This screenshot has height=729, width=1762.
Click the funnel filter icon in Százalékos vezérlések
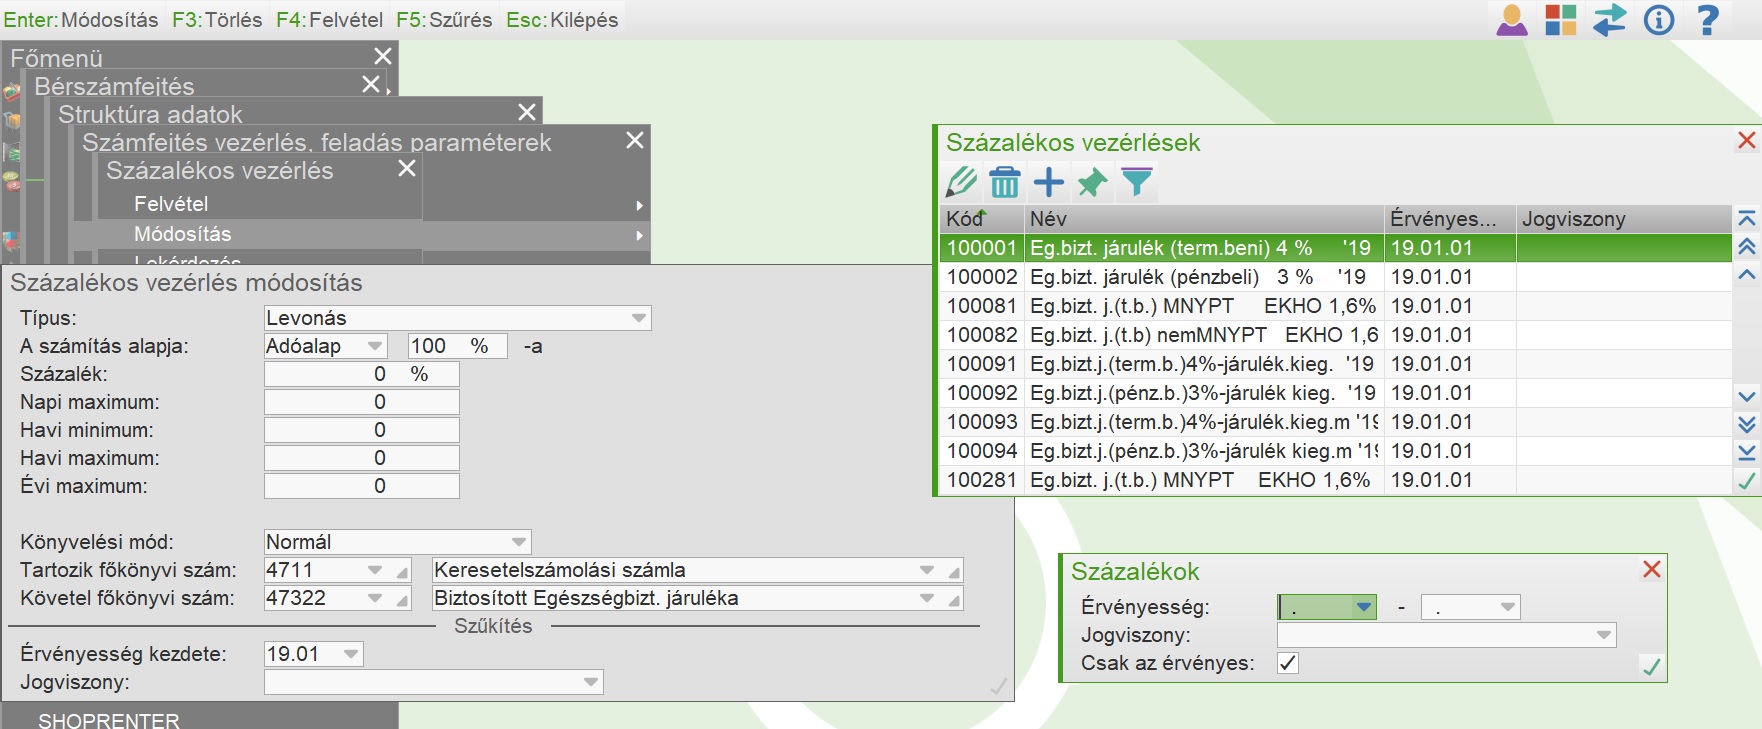1137,182
